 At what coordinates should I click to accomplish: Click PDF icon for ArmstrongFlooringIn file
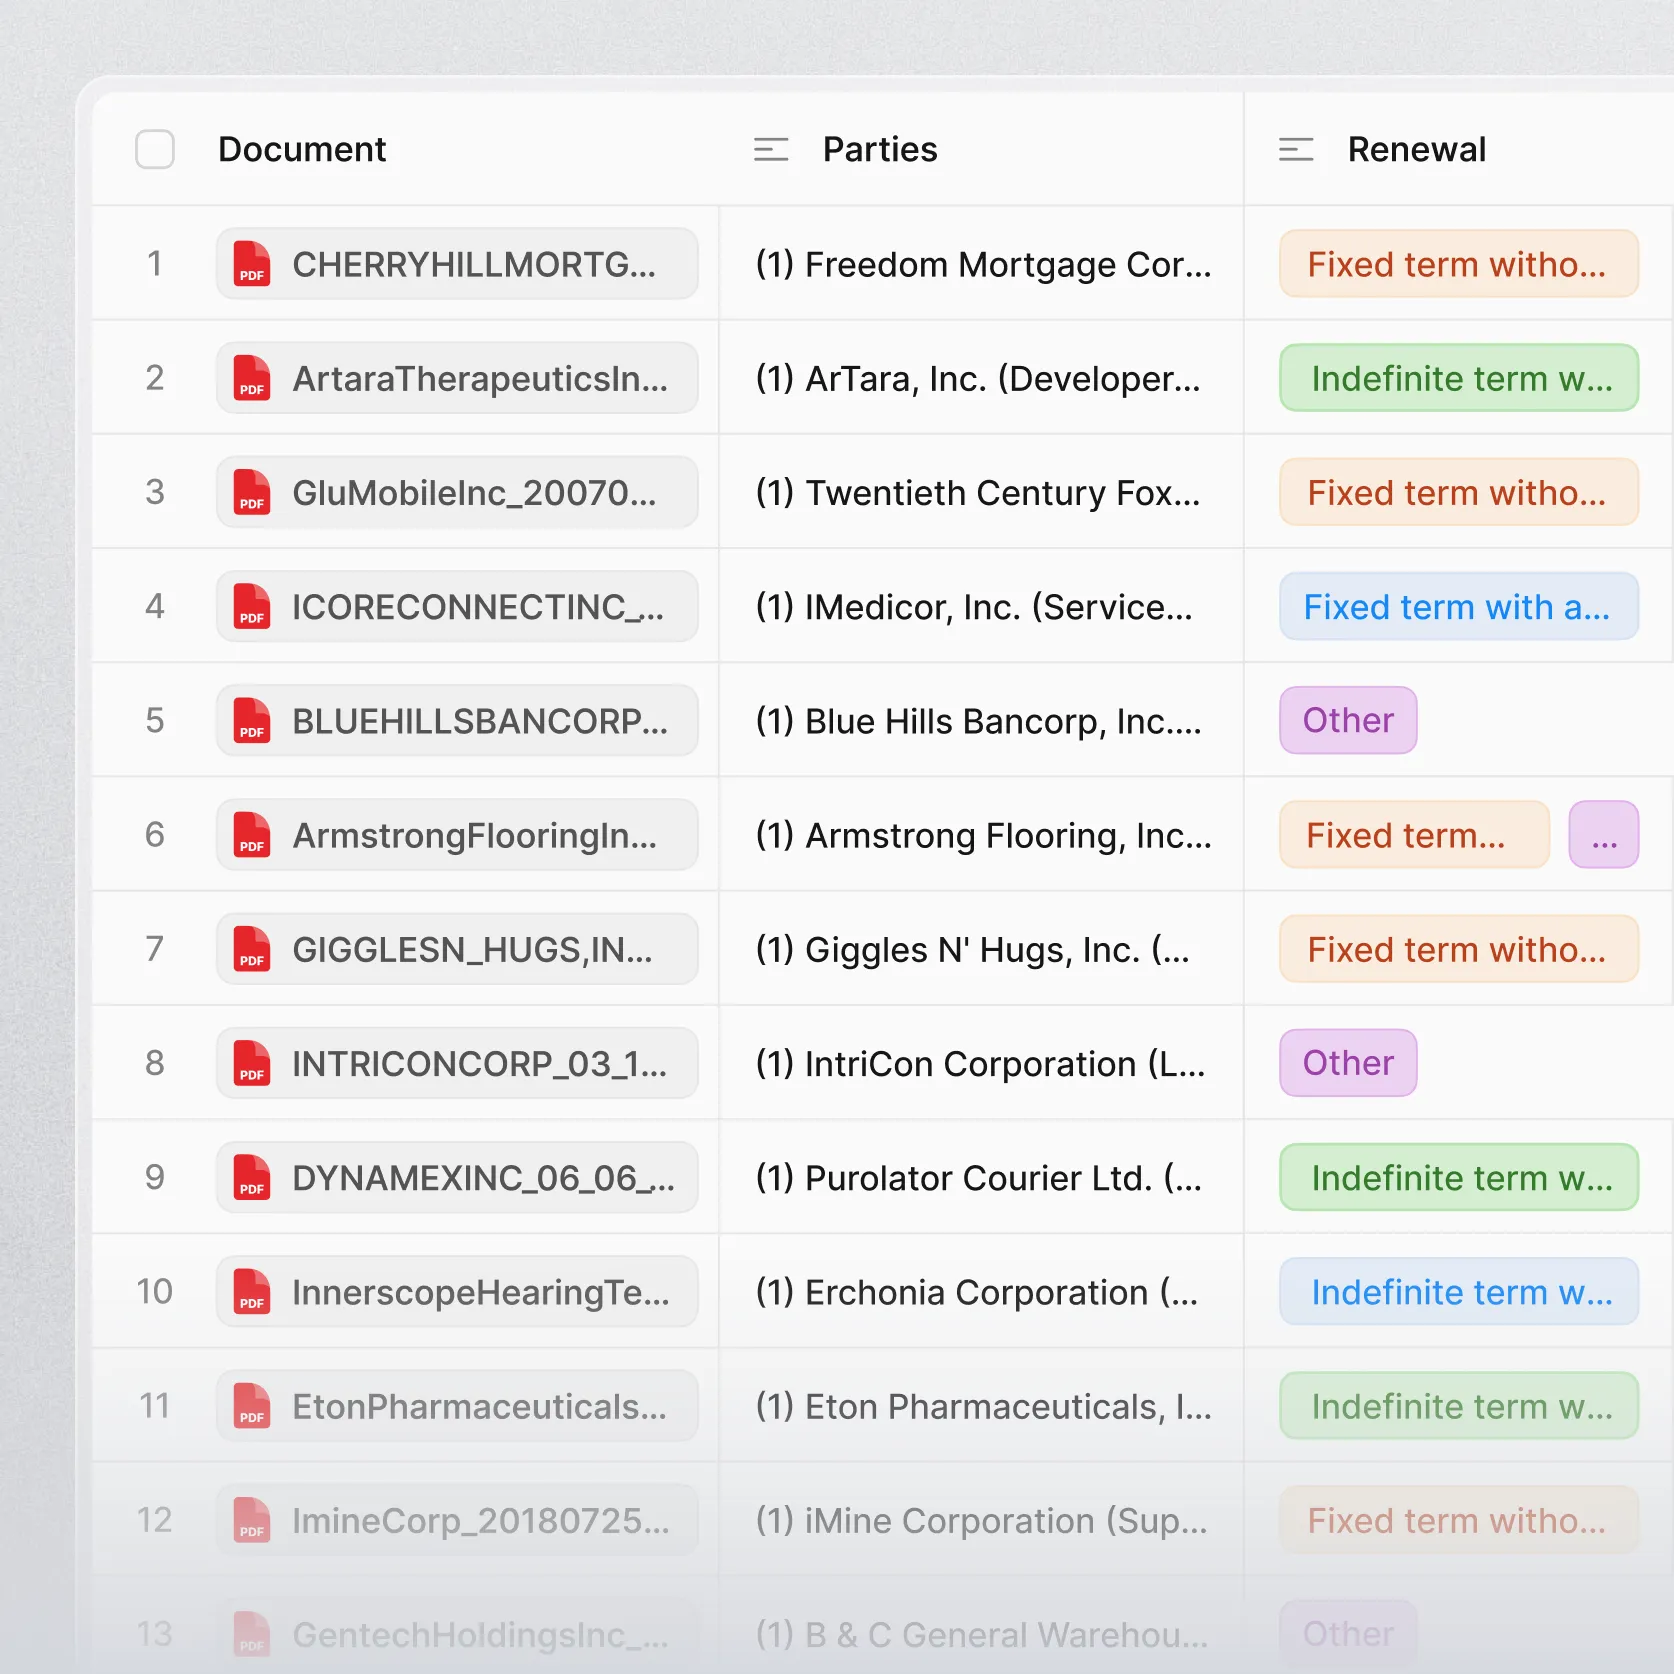click(x=252, y=834)
